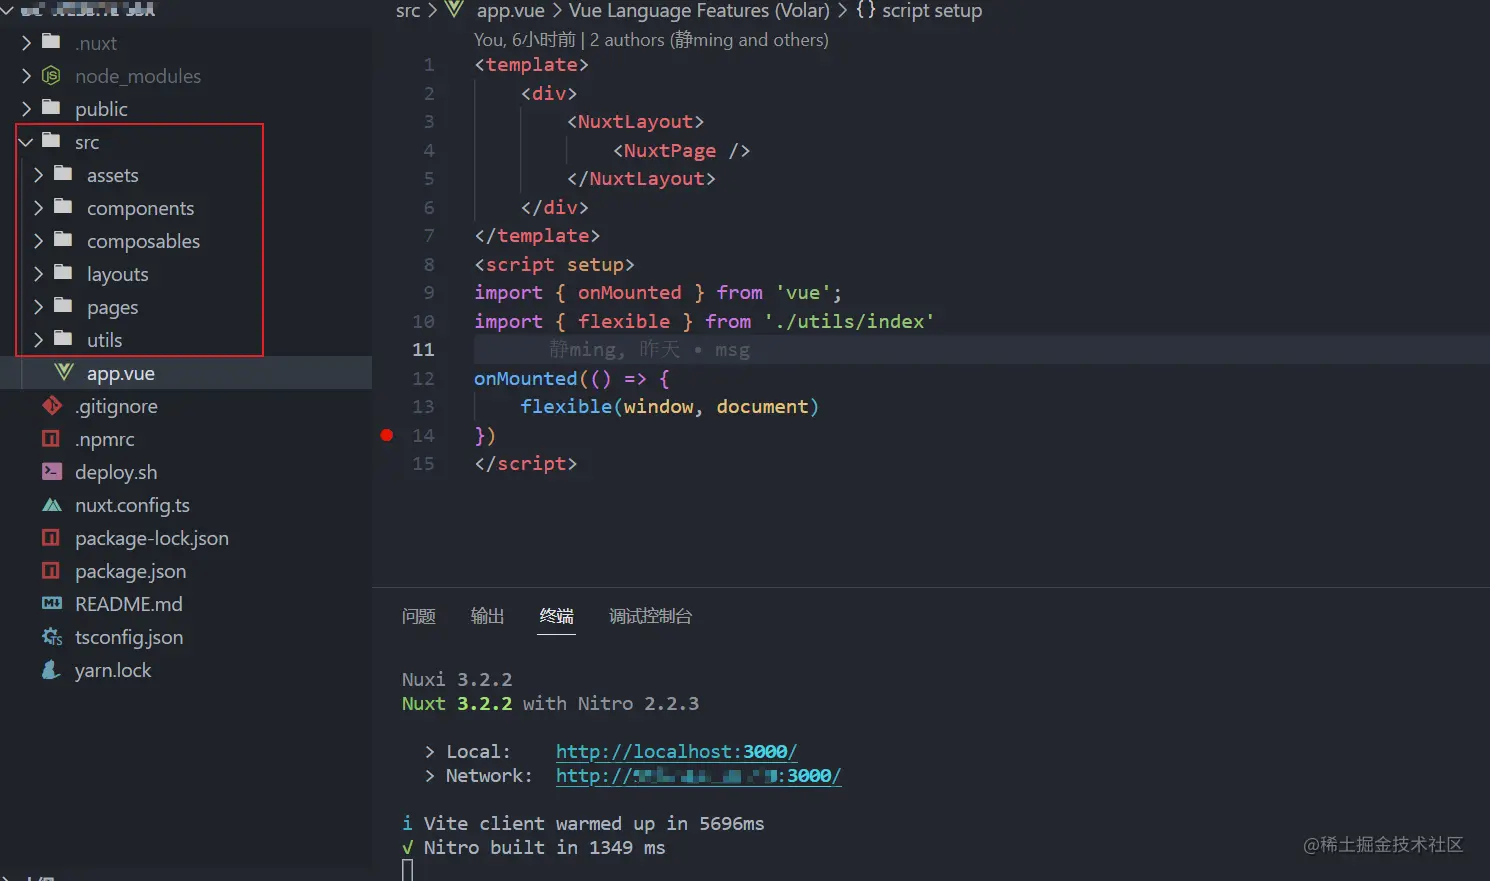1490x881 pixels.
Task: Expand the pages folder chevron
Action: [x=39, y=307]
